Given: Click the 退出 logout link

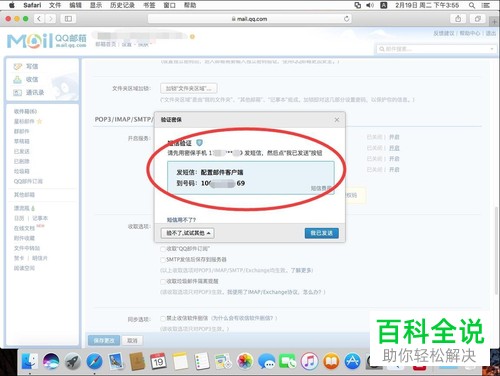Looking at the screenshot, I should coord(491,33).
